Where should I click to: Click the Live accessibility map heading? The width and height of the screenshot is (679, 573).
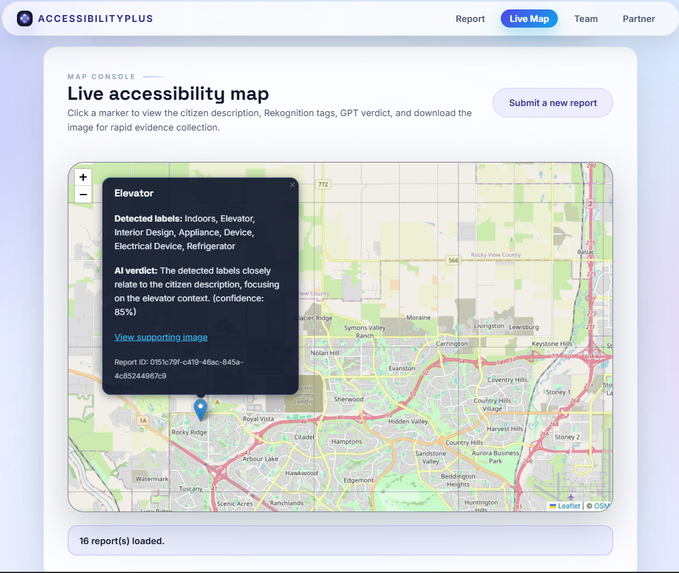pyautogui.click(x=168, y=94)
